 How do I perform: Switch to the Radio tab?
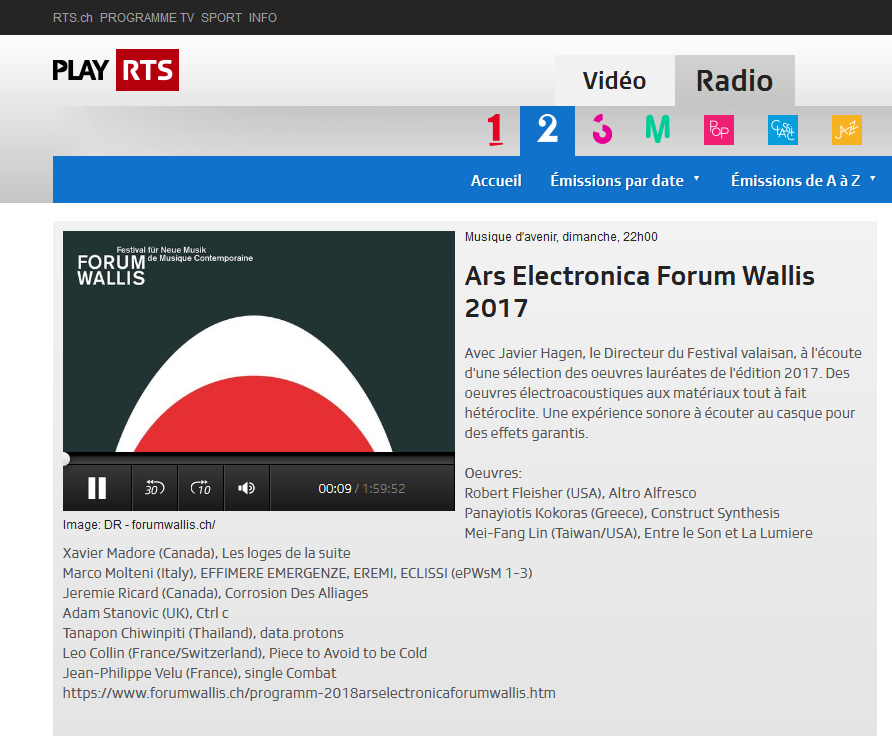[734, 81]
